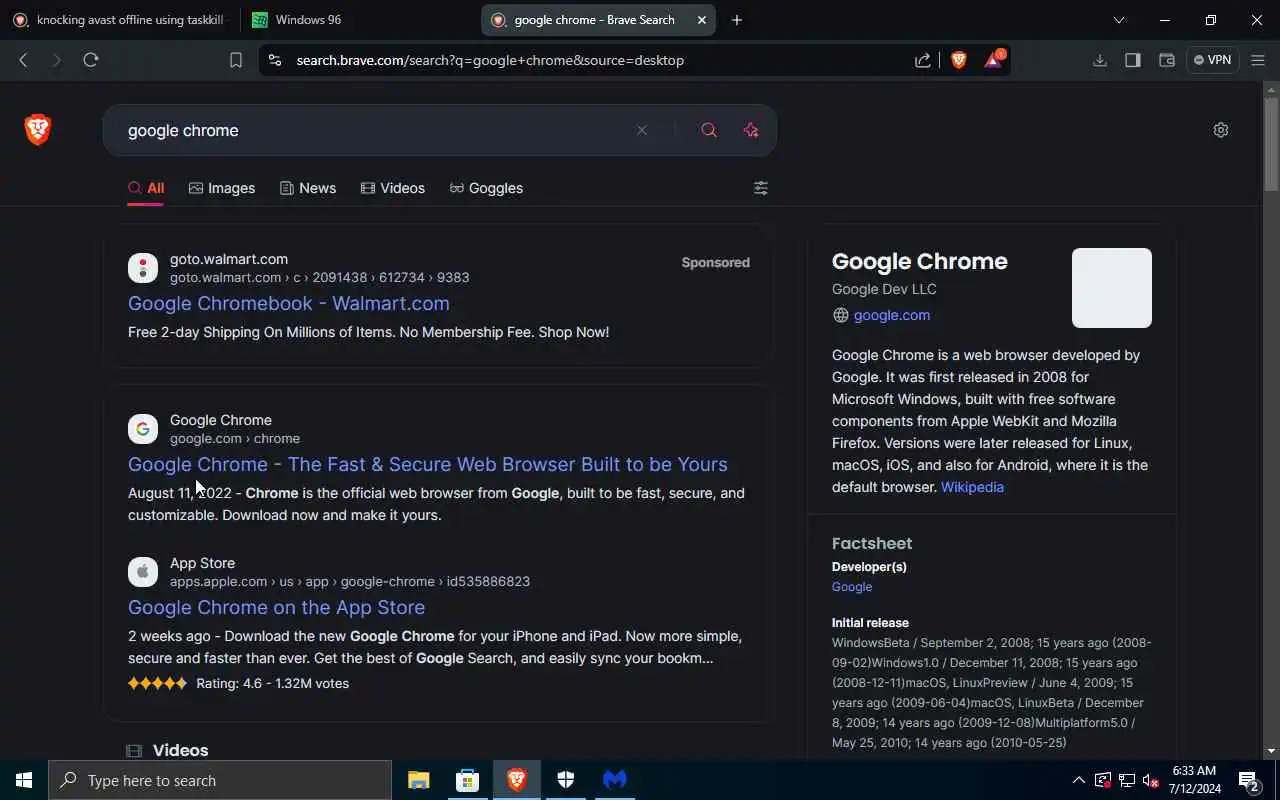Ask AI answer sparkle icon

[x=751, y=130]
